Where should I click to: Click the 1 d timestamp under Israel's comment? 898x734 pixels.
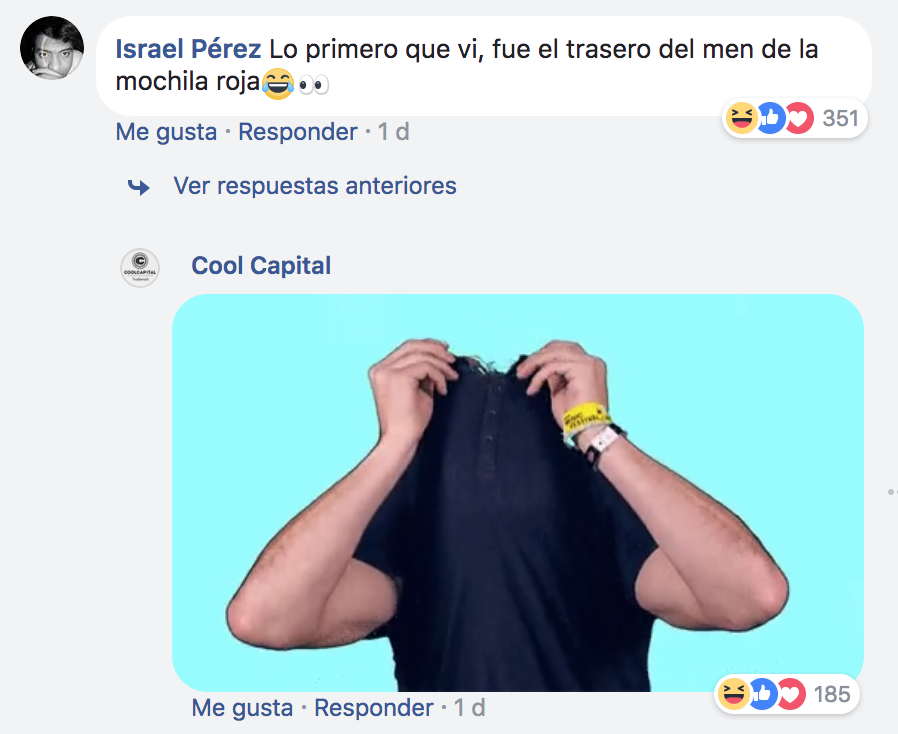point(393,132)
